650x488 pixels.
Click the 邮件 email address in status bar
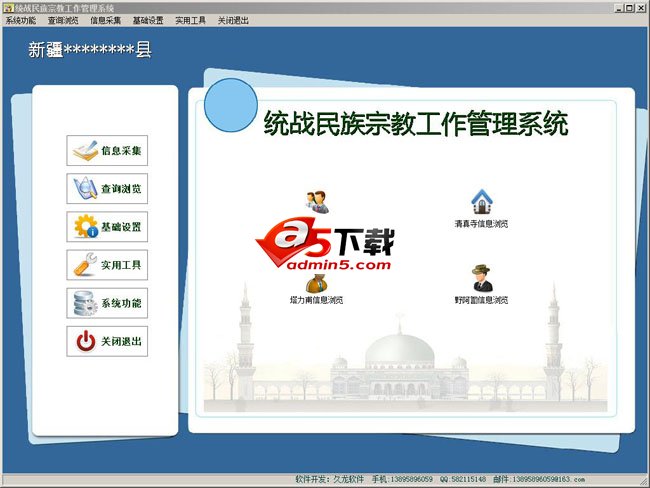(539, 479)
